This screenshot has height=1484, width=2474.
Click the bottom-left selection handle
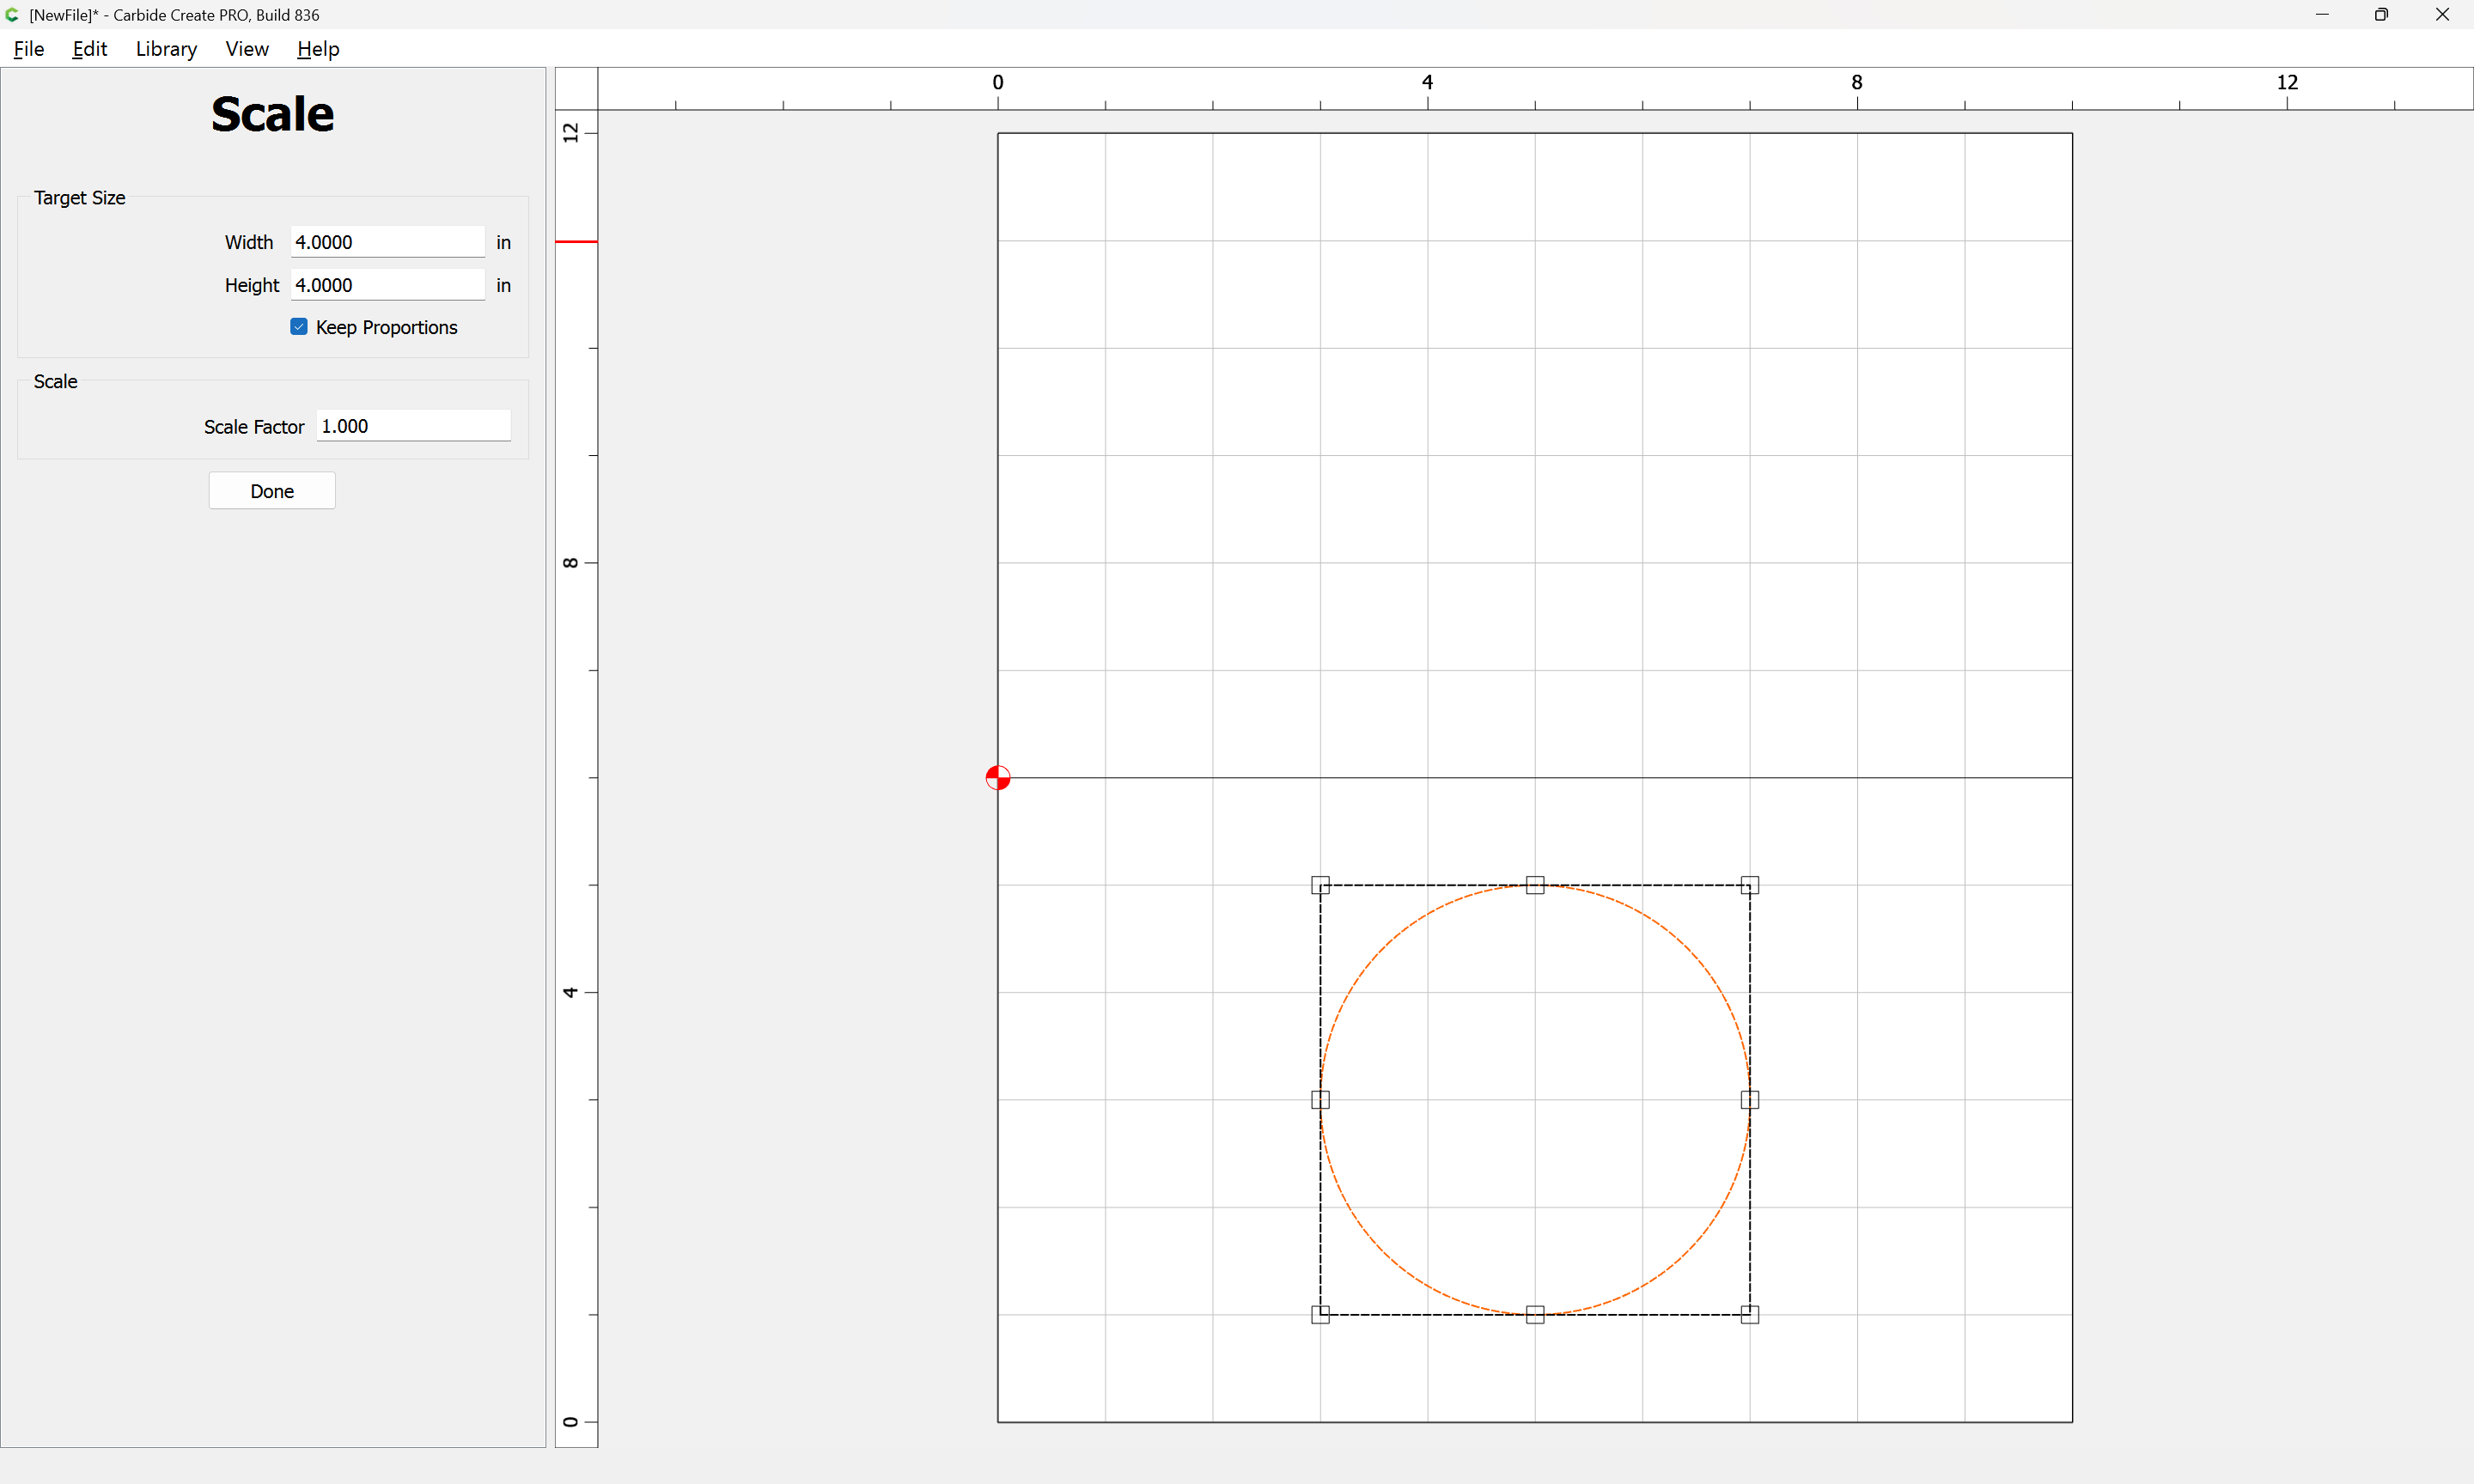tap(1320, 1314)
